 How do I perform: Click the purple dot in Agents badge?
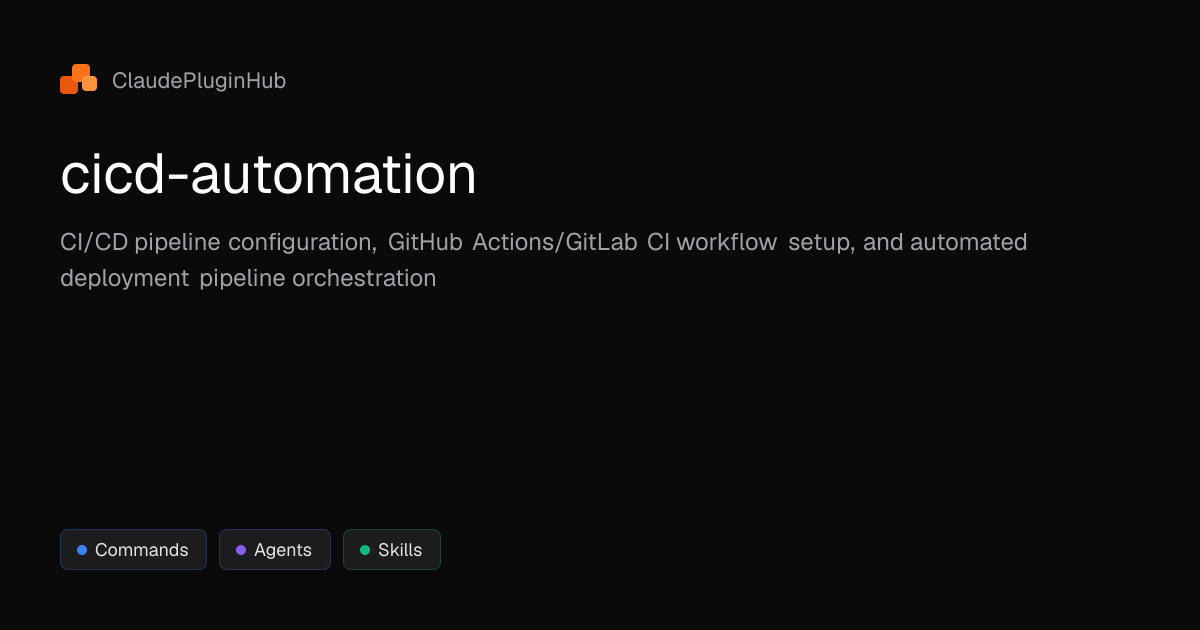click(241, 550)
